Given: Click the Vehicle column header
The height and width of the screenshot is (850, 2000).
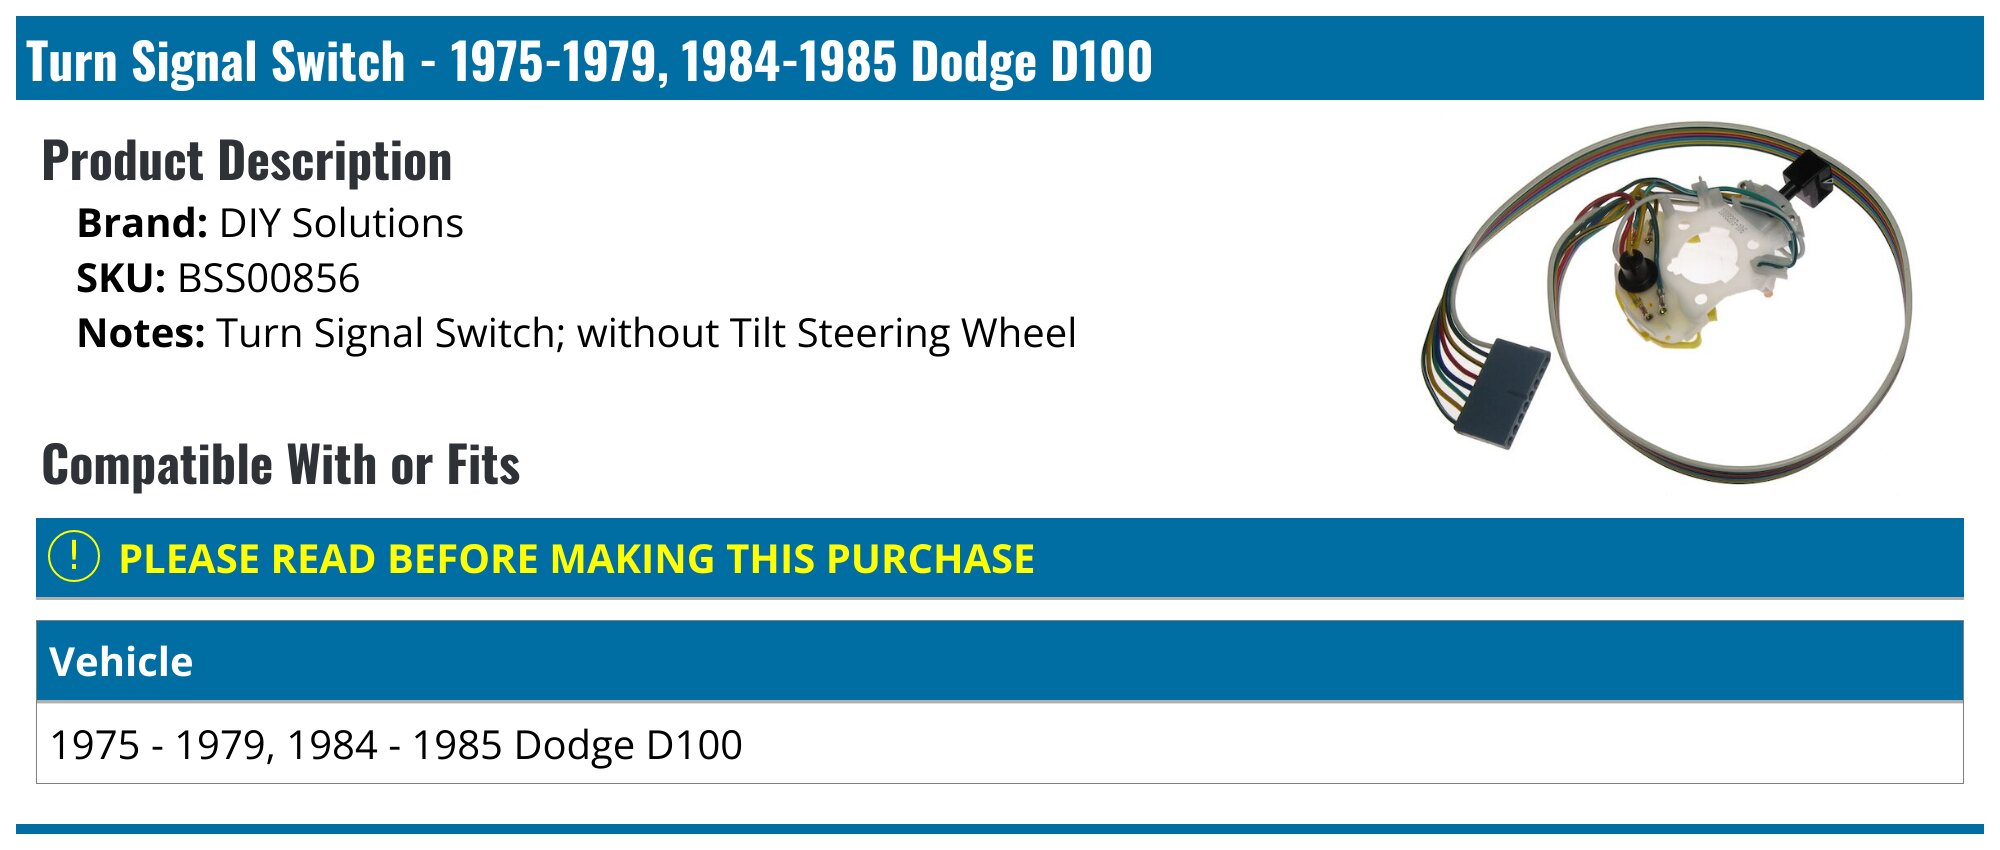Looking at the screenshot, I should click(x=121, y=662).
